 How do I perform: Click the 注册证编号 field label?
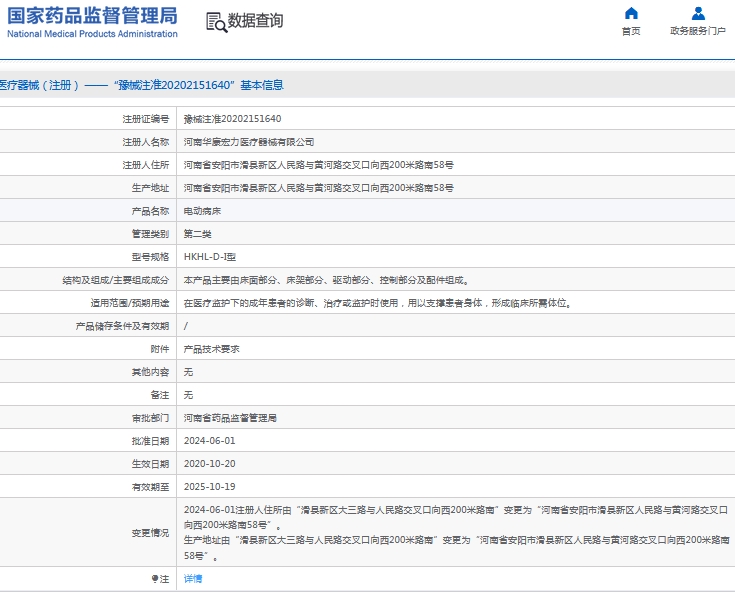click(x=146, y=119)
